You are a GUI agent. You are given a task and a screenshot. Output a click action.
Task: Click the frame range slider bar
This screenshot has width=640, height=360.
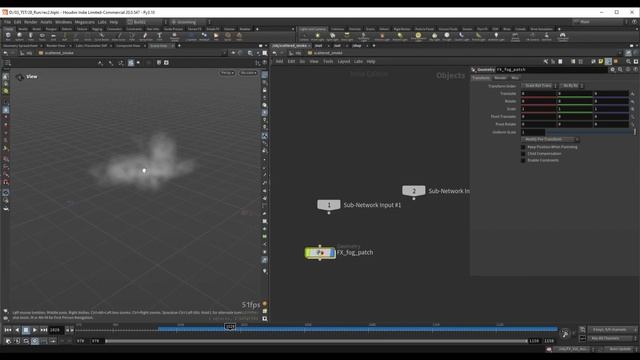click(x=316, y=341)
